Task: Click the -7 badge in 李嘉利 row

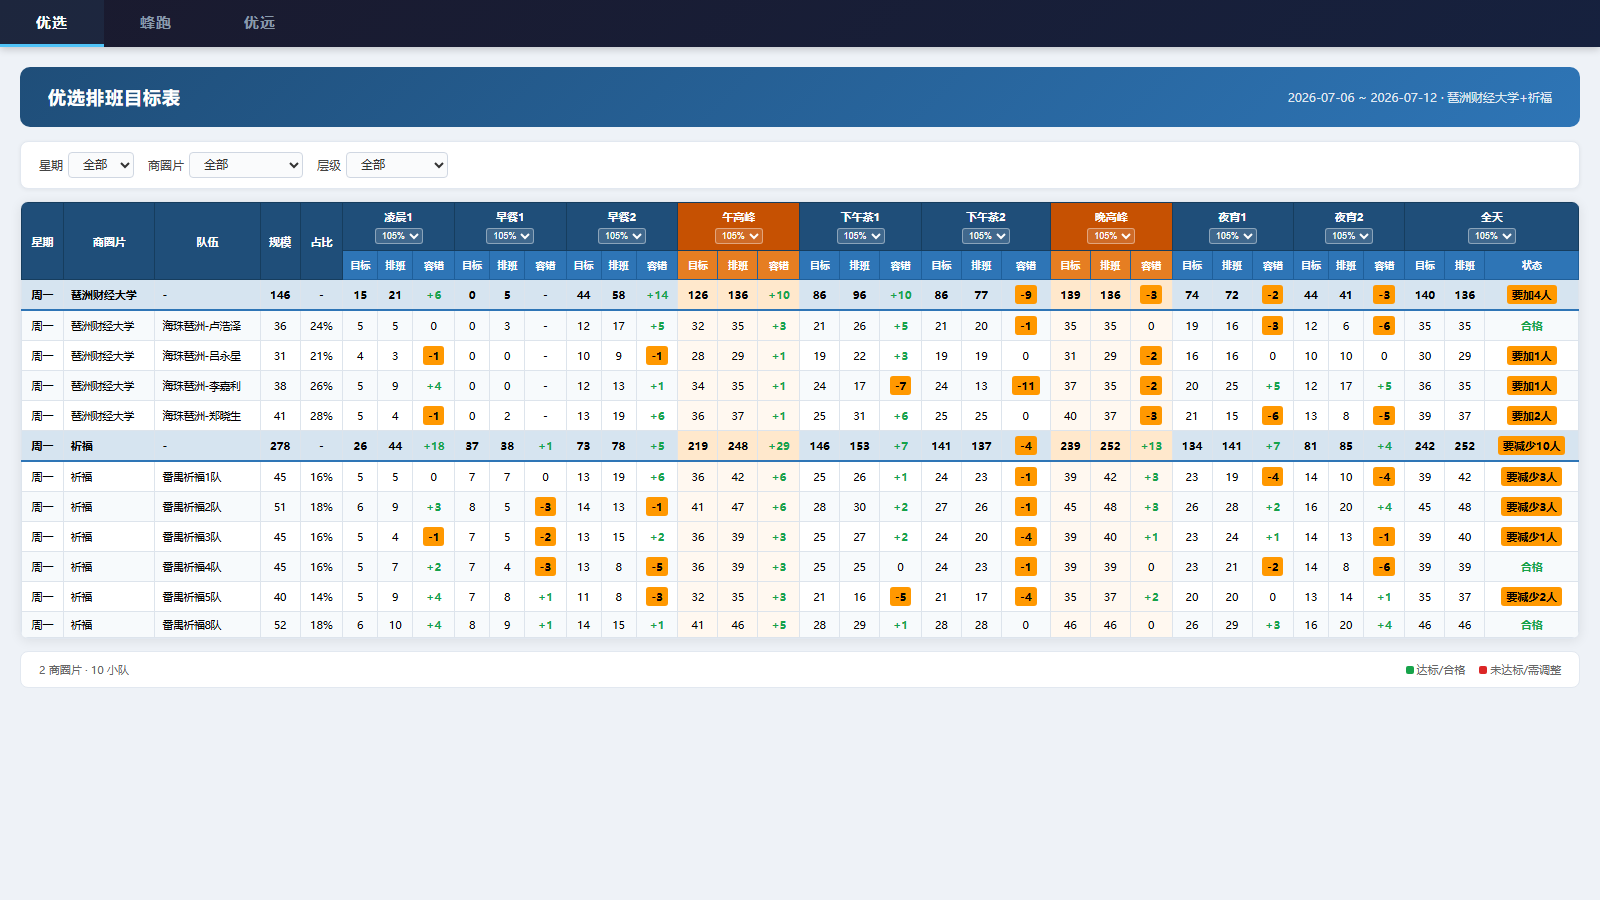Action: click(900, 386)
